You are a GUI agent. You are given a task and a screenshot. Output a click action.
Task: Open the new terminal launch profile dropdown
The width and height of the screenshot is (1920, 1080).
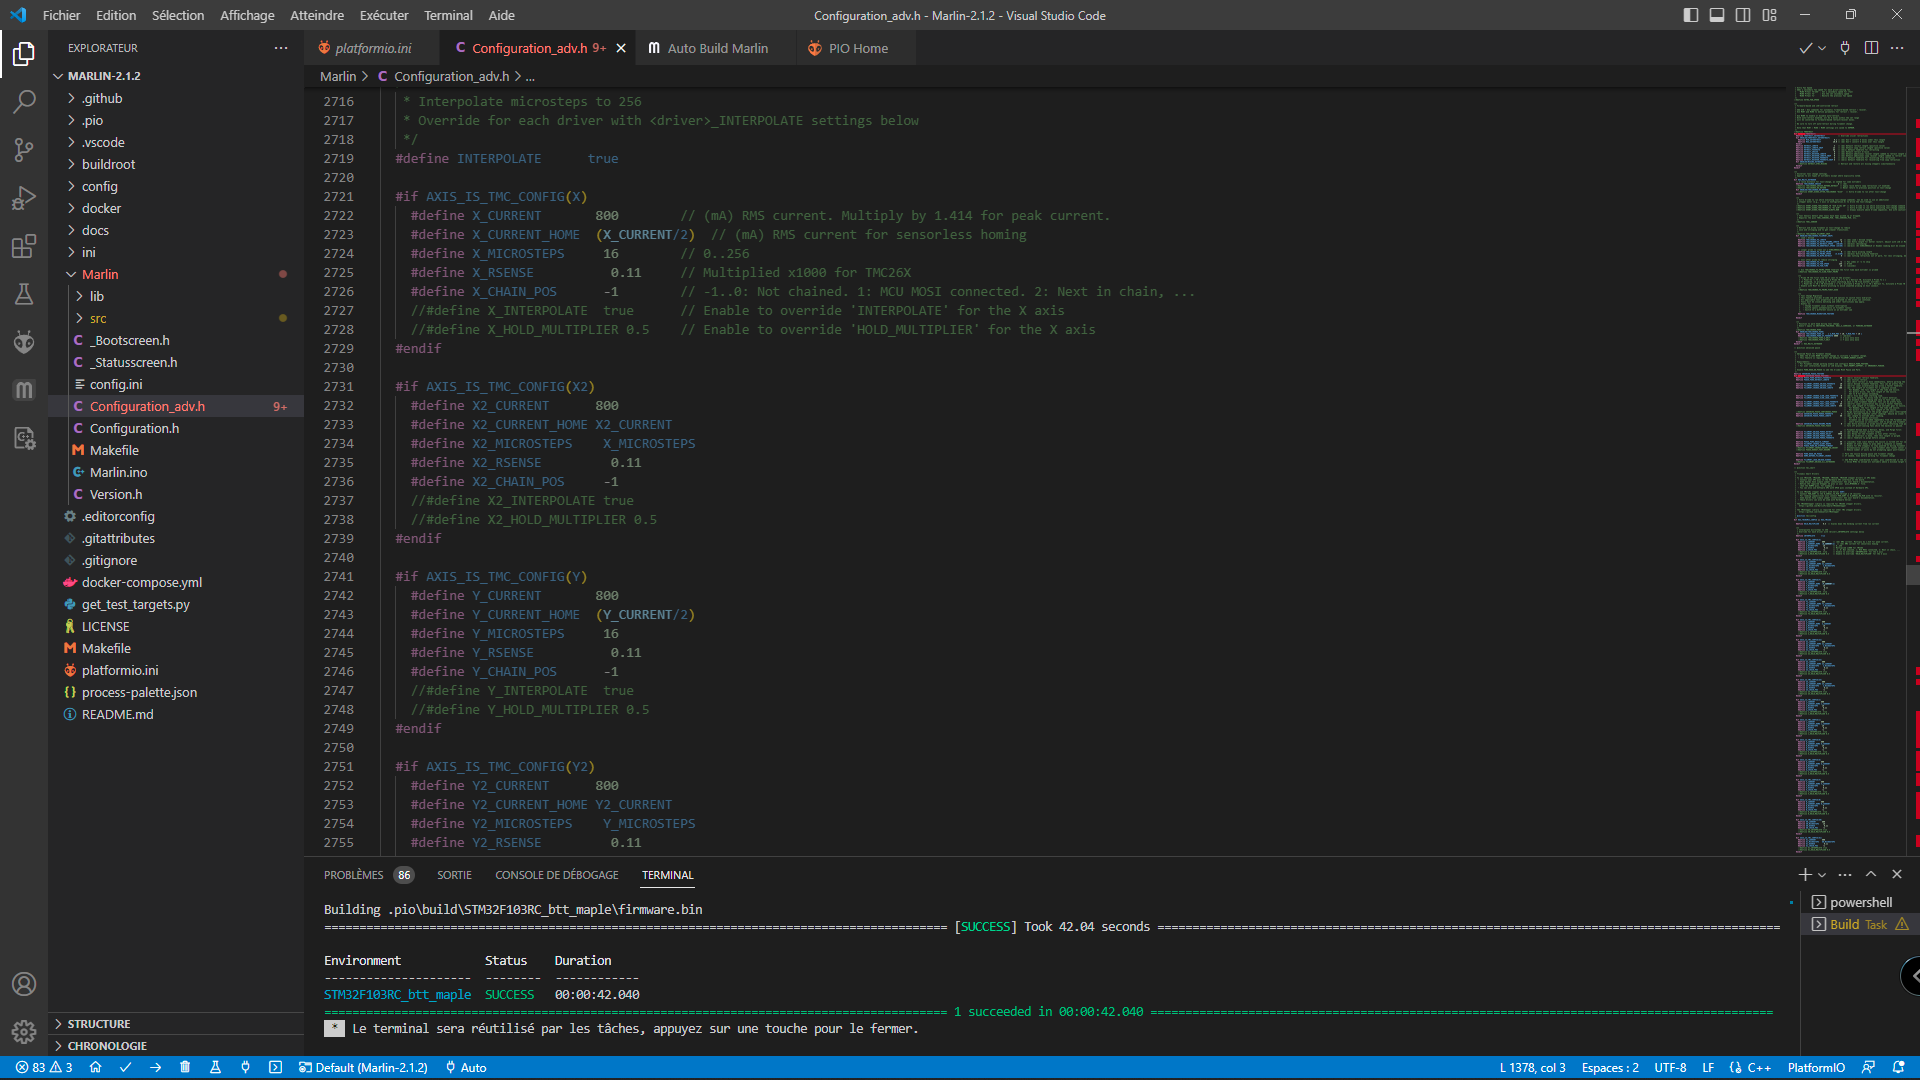1822,874
